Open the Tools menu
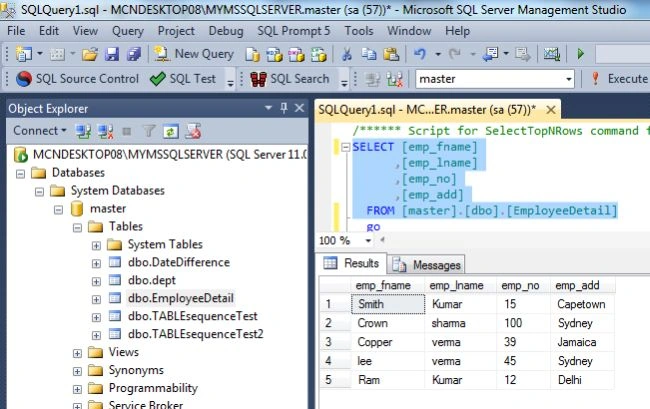Viewport: 650px width, 409px height. pyautogui.click(x=359, y=31)
